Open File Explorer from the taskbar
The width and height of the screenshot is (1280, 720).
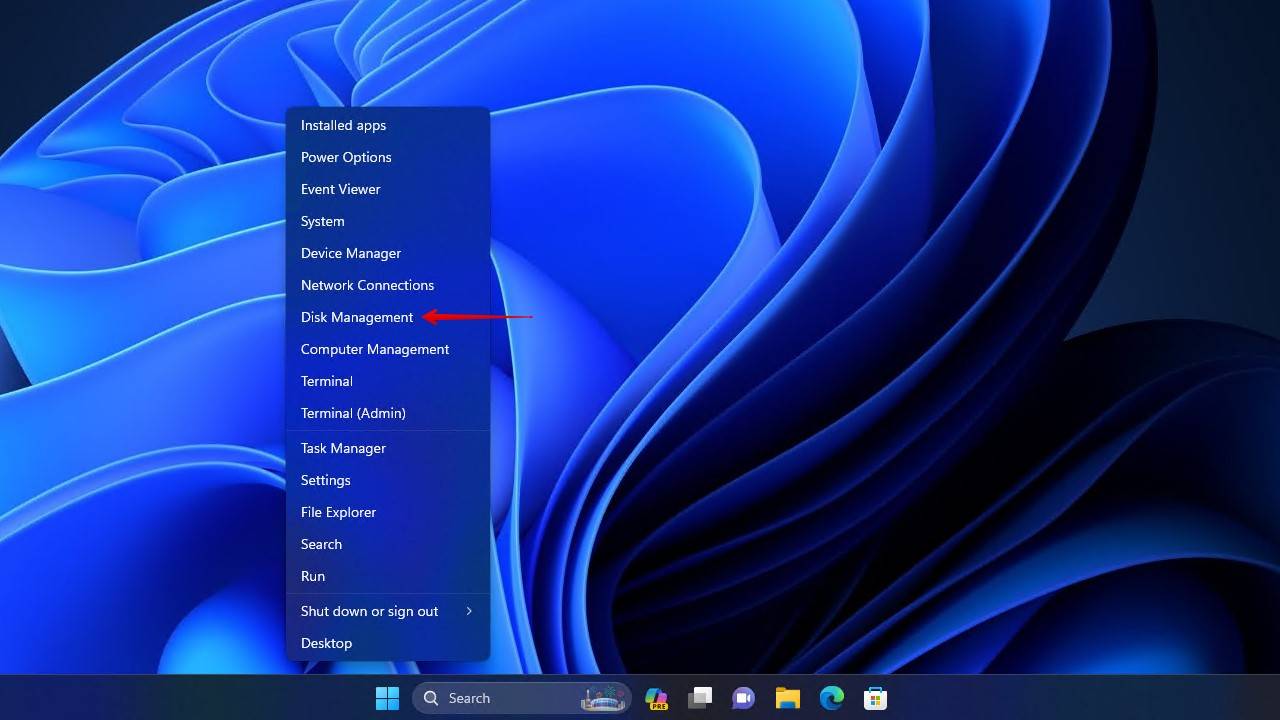tap(788, 698)
